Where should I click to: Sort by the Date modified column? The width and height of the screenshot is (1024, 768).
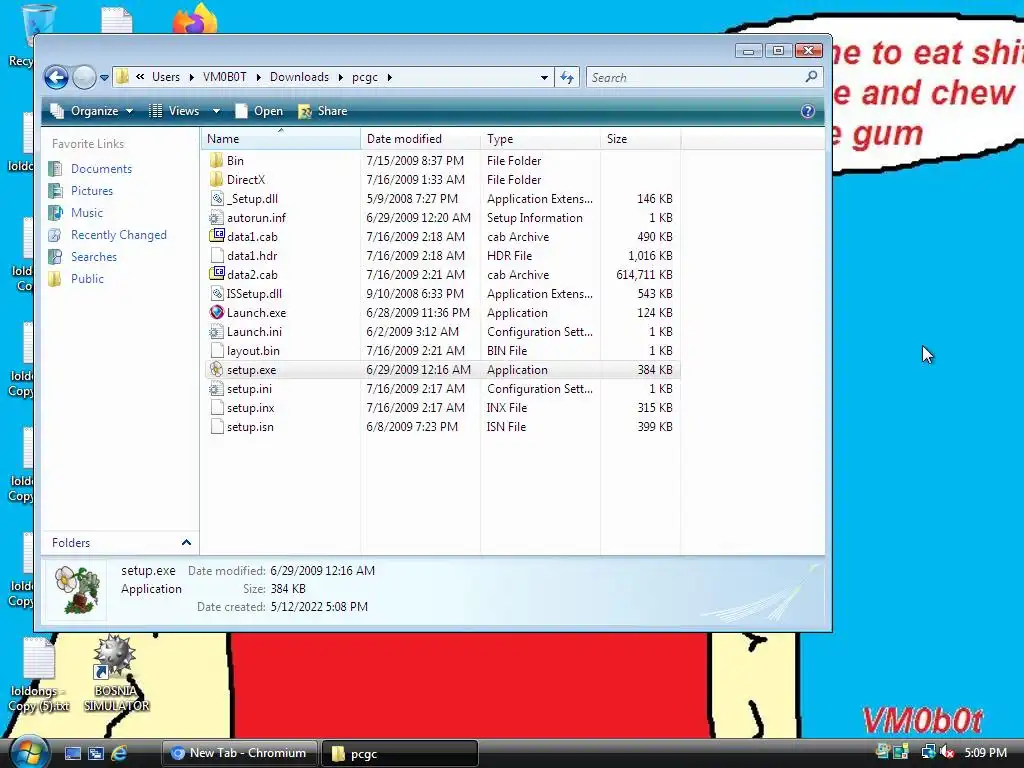(x=420, y=139)
